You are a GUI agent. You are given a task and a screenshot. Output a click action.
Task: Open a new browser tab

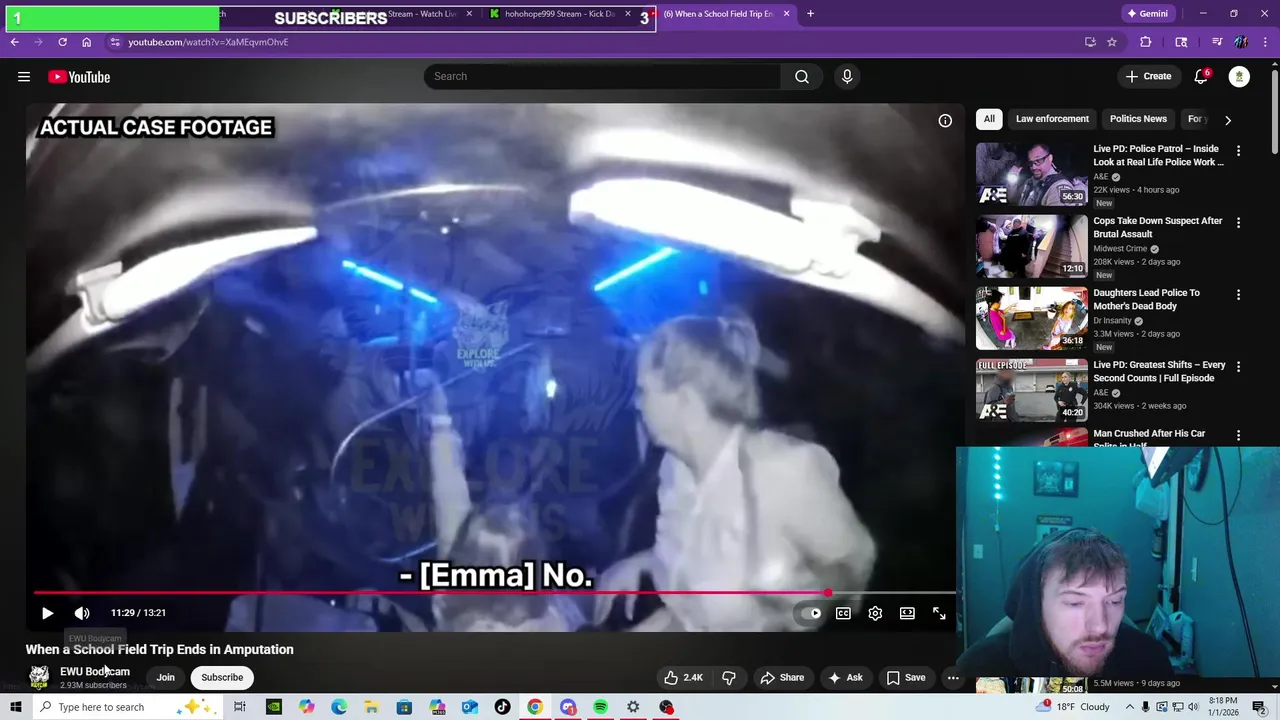point(810,14)
